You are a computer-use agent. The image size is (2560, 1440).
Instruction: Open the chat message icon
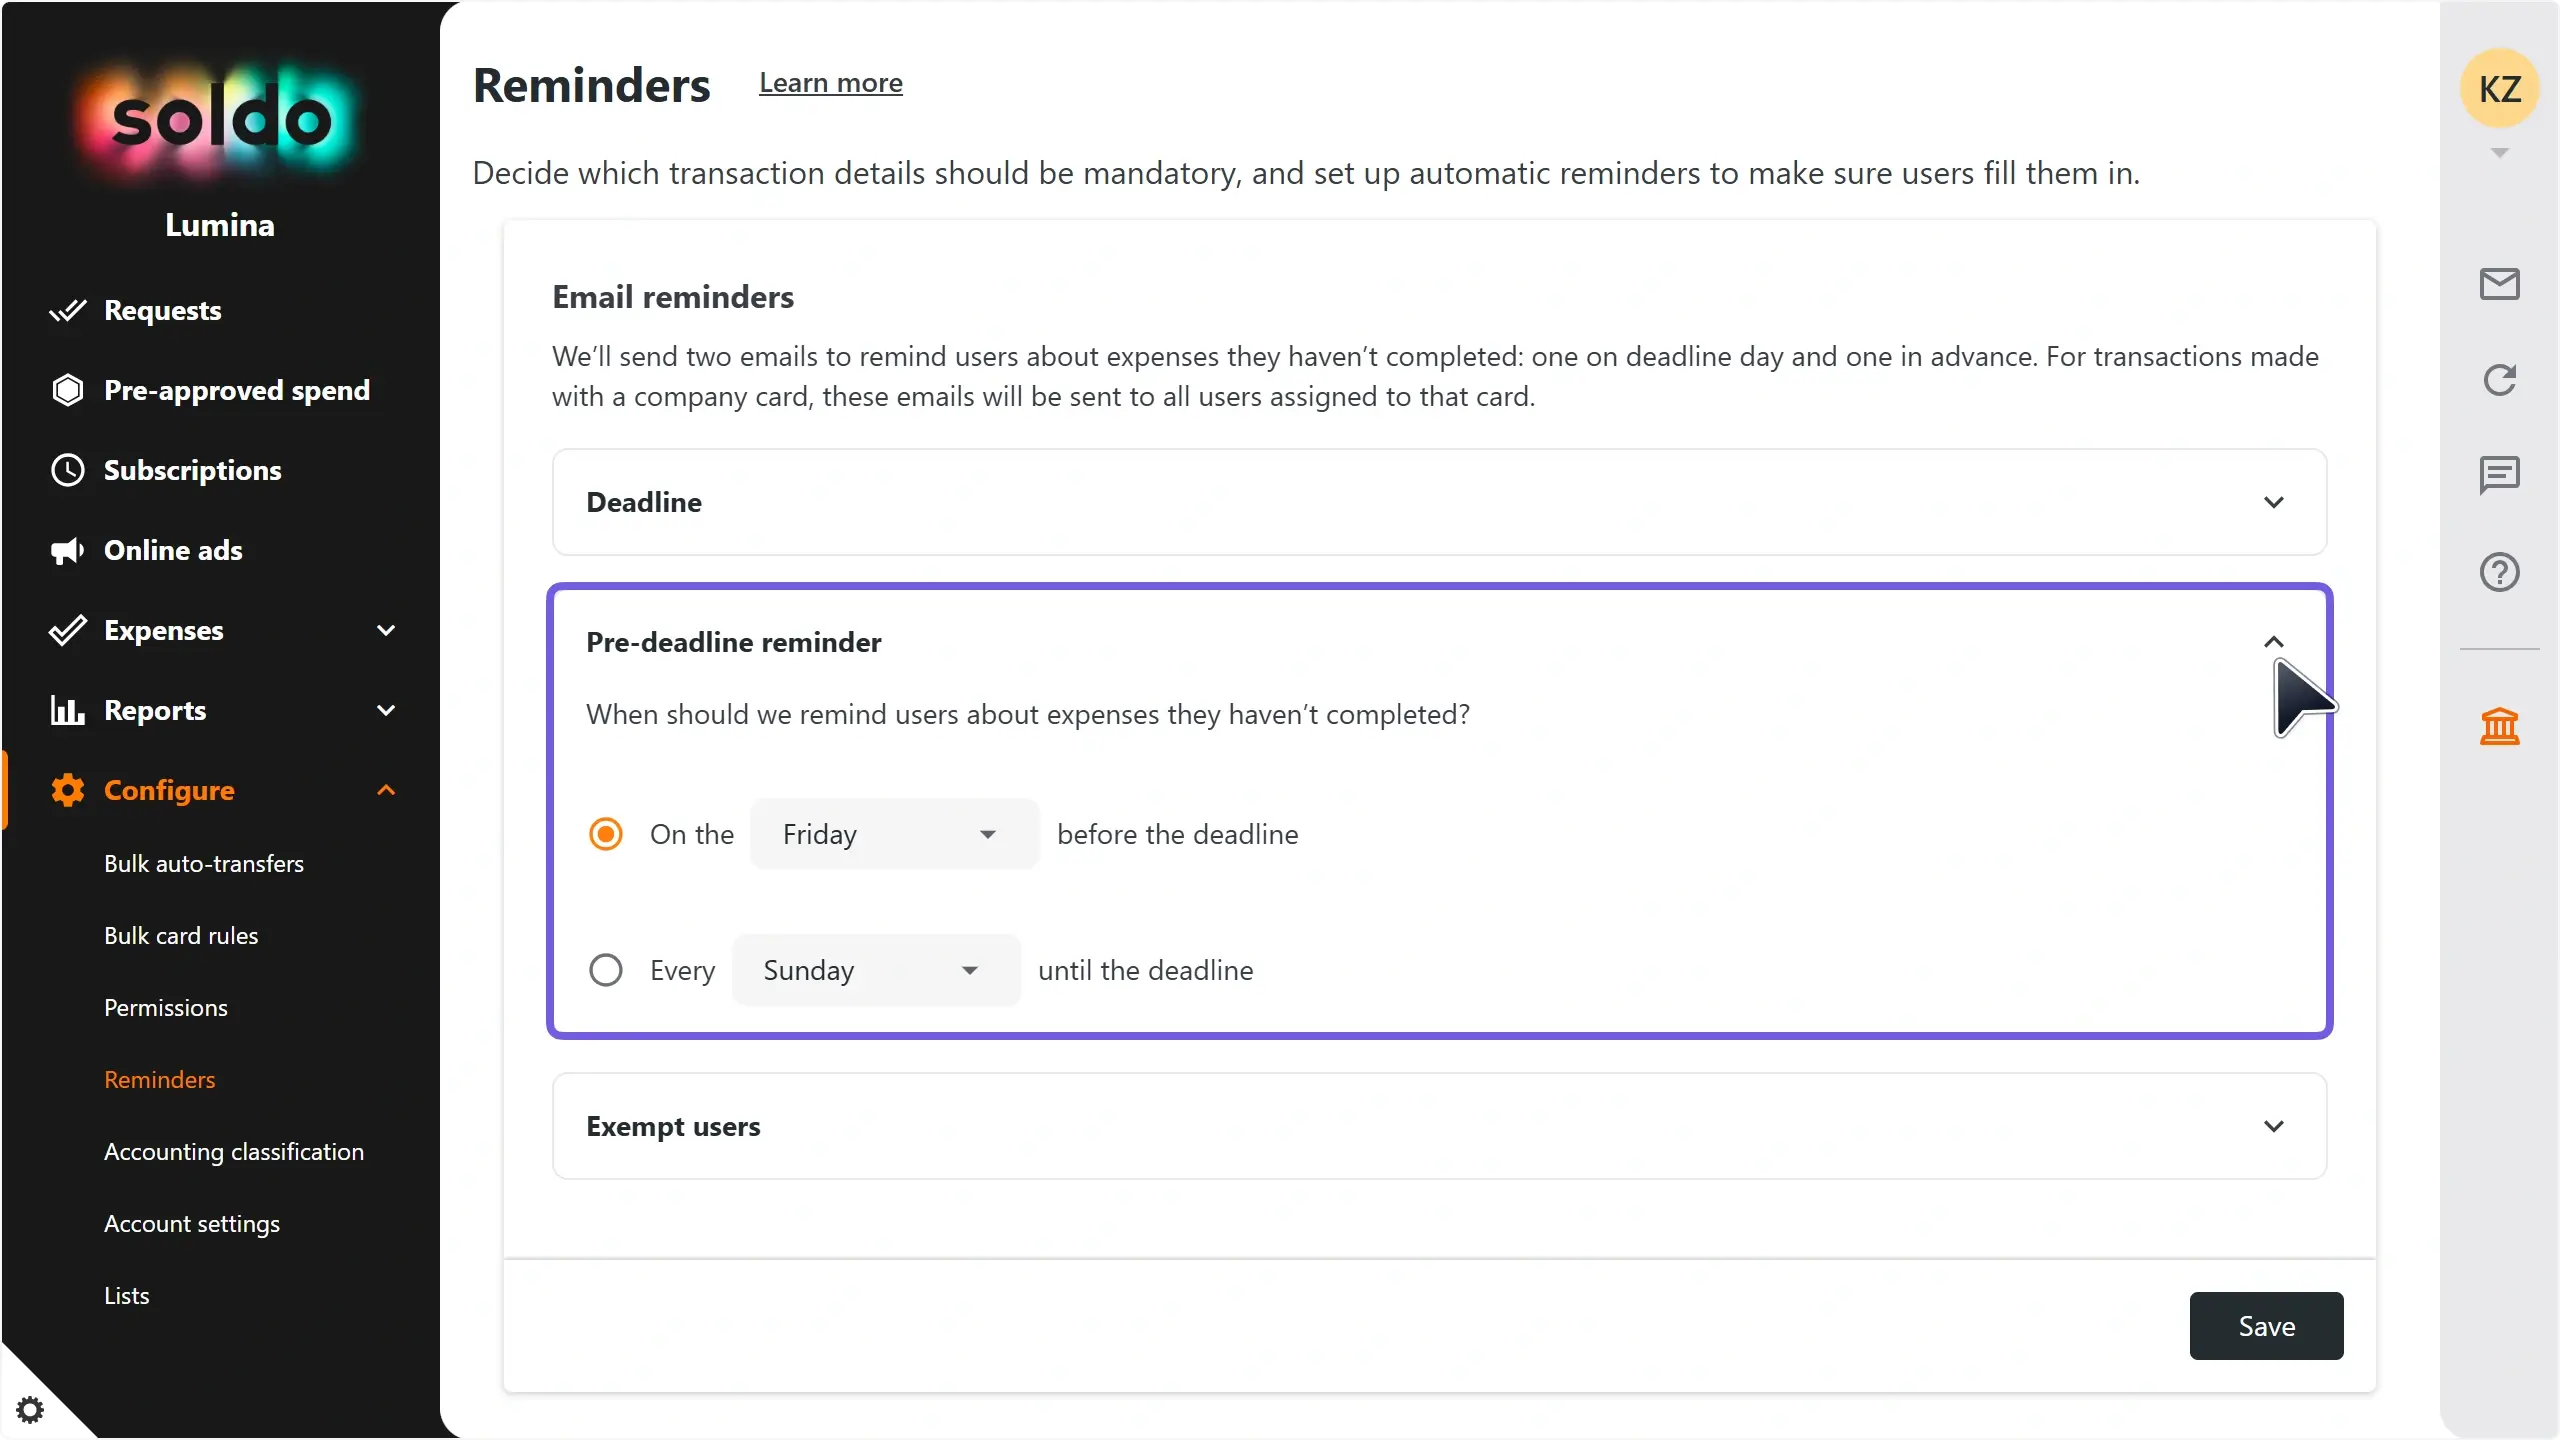point(2499,475)
